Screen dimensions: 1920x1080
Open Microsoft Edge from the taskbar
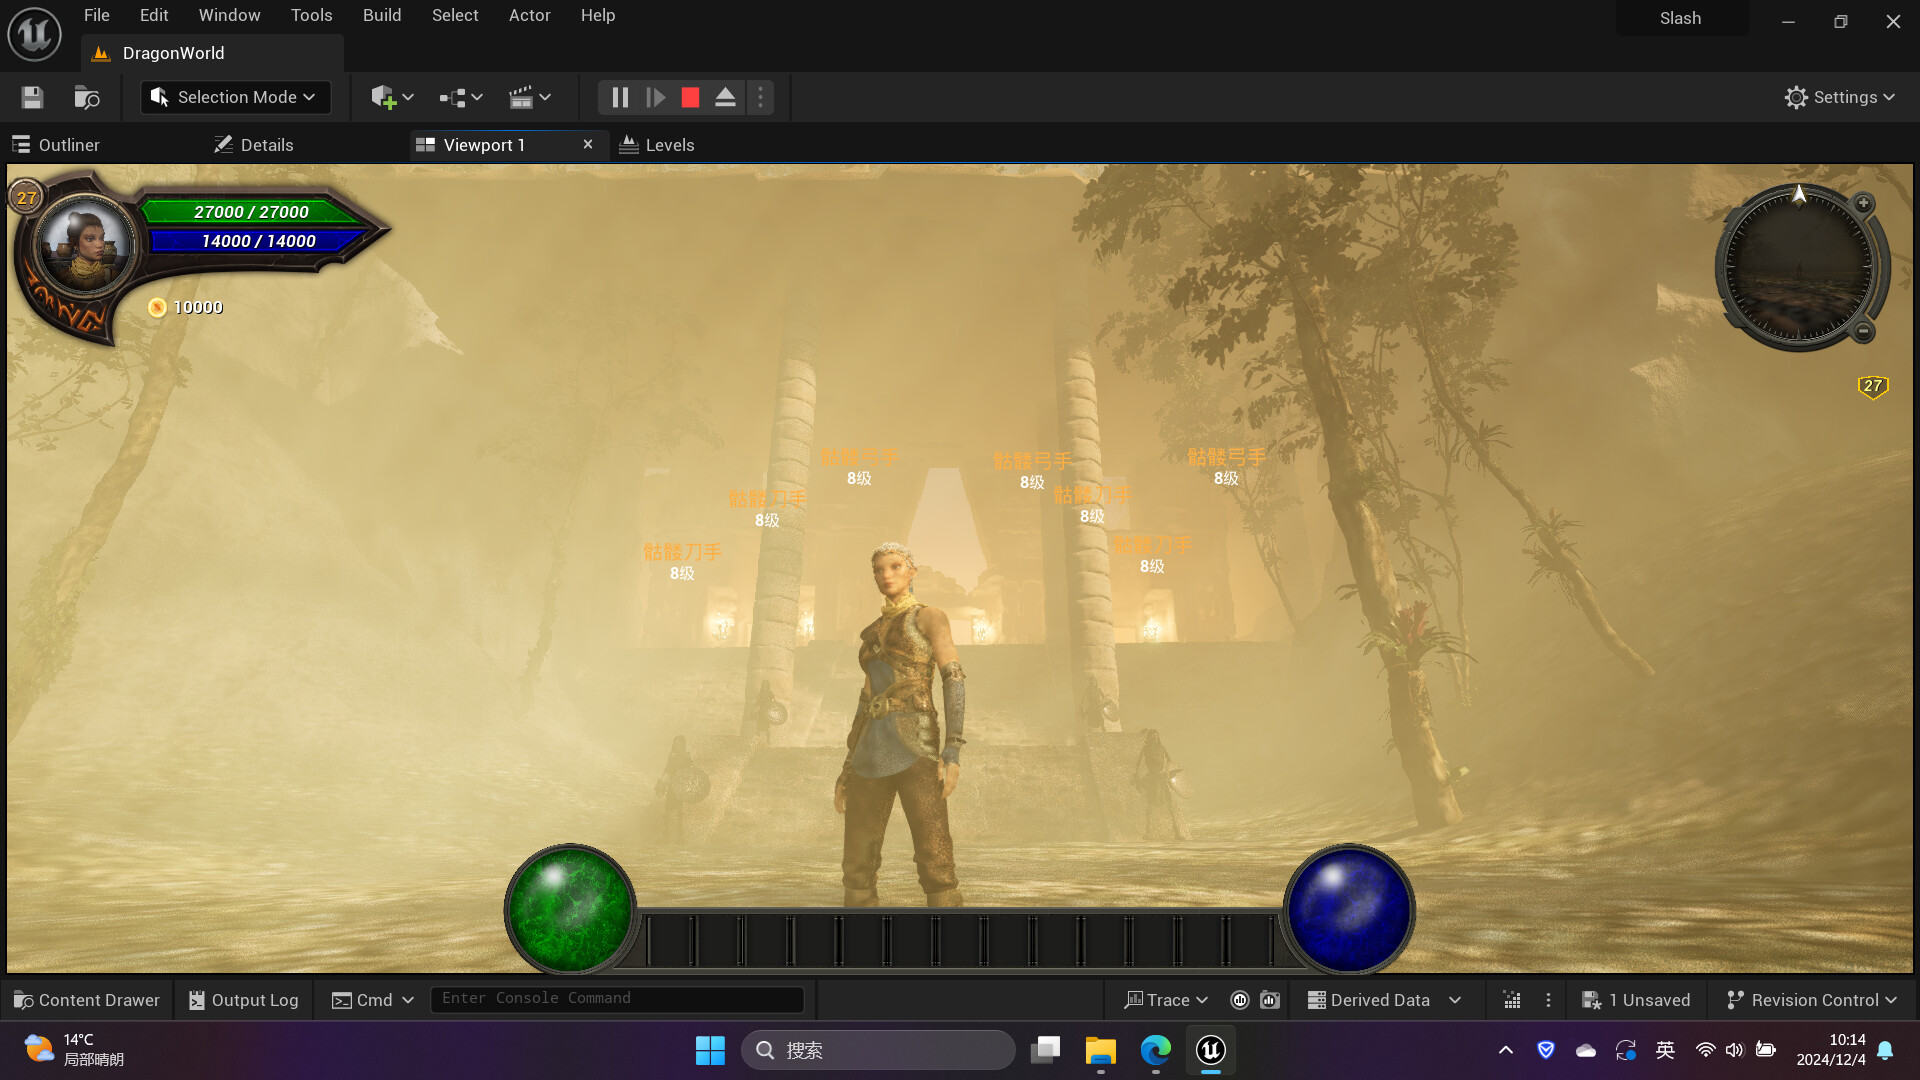(1155, 1050)
